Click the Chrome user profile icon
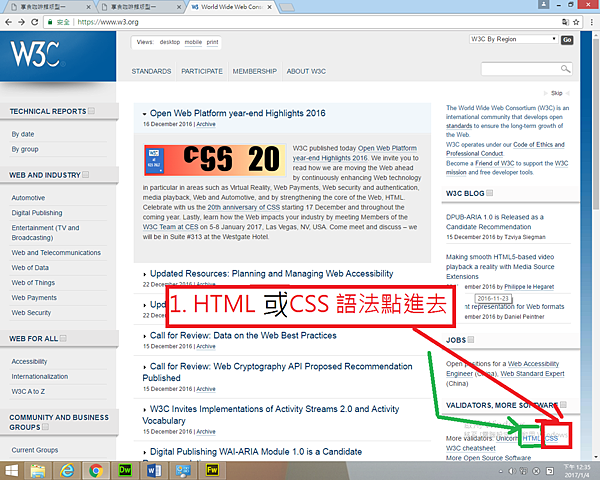 point(543,4)
